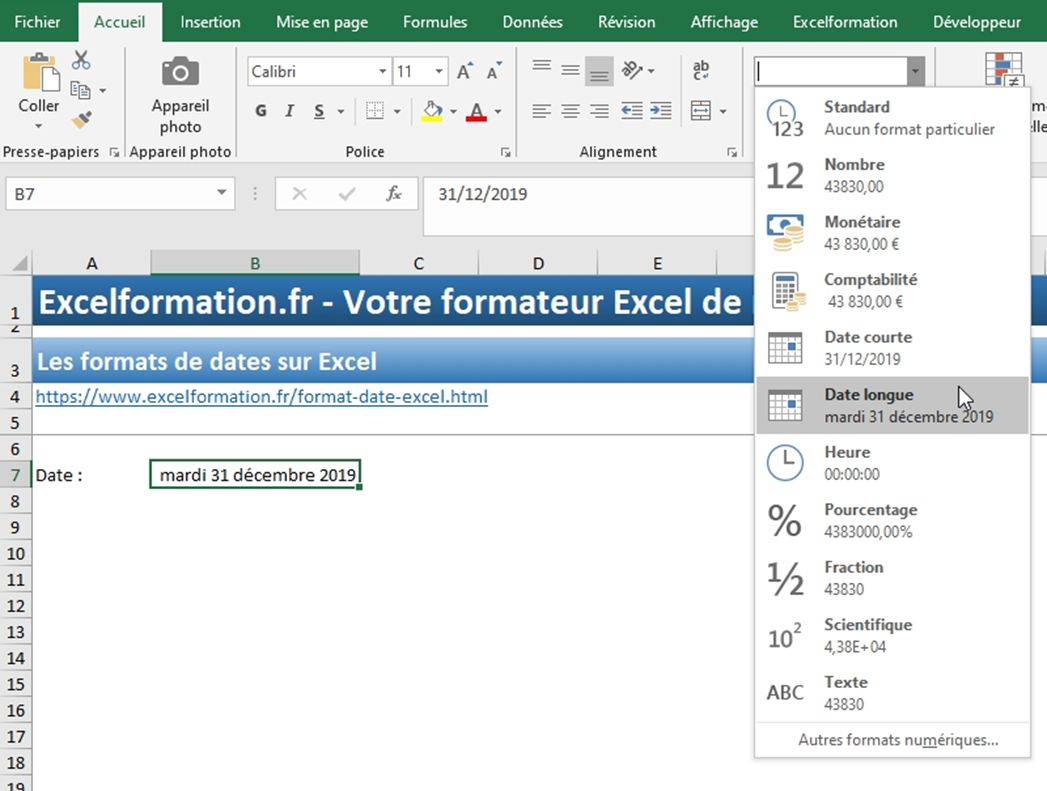Collapse the number format dropdown arrow
Screen dimensions: 1047x791
coord(915,71)
